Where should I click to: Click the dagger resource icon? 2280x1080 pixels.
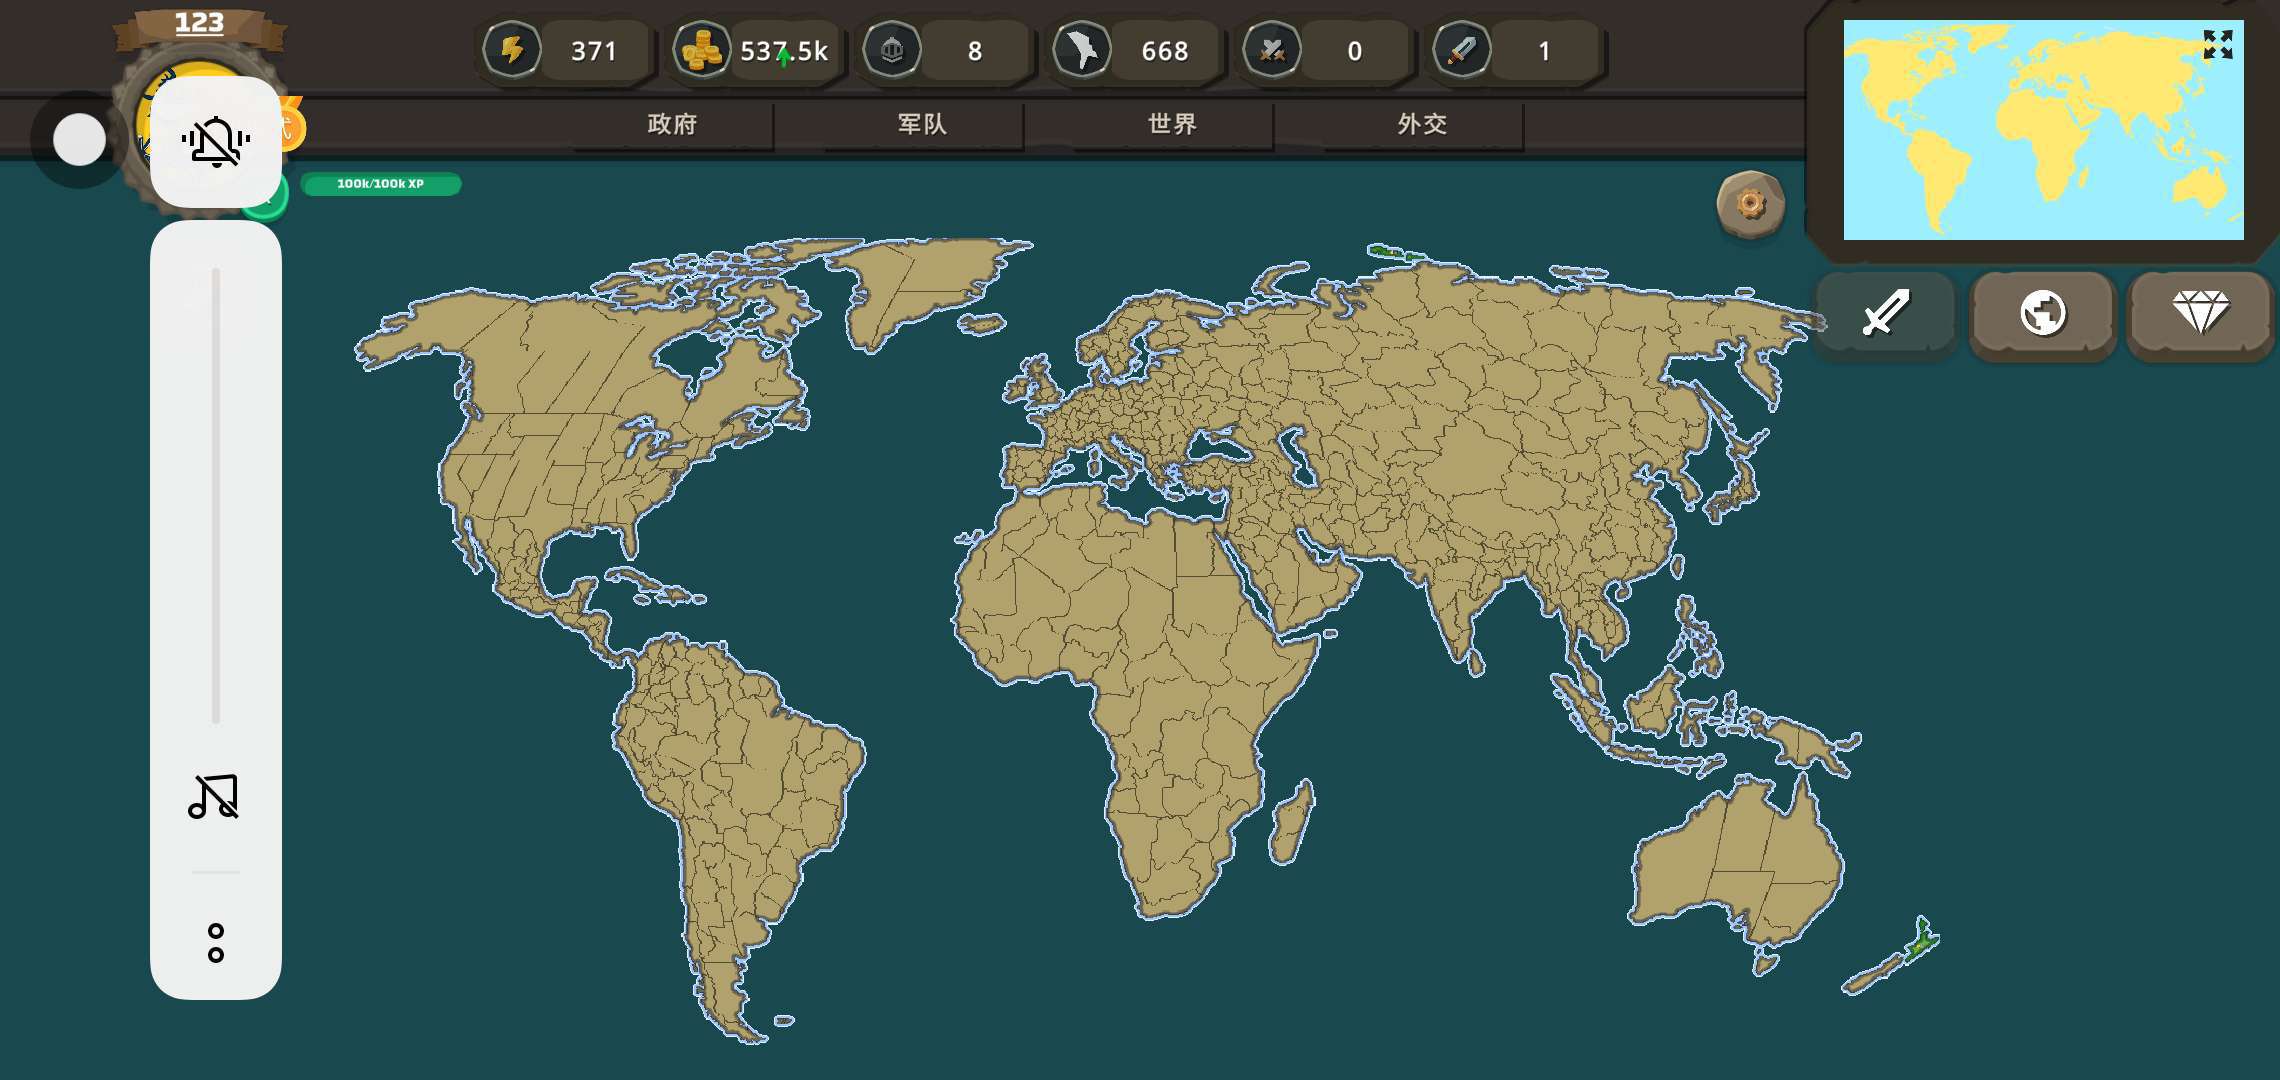(x=1462, y=49)
